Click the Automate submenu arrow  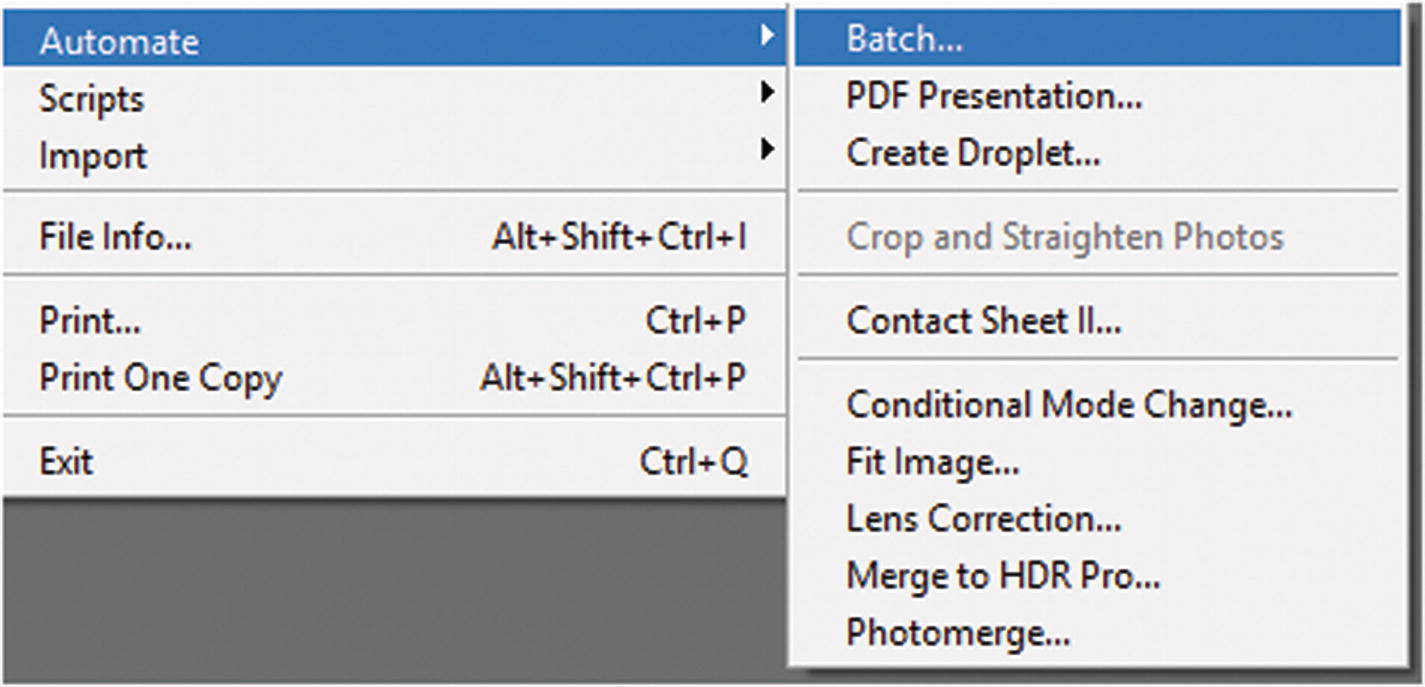click(x=766, y=36)
